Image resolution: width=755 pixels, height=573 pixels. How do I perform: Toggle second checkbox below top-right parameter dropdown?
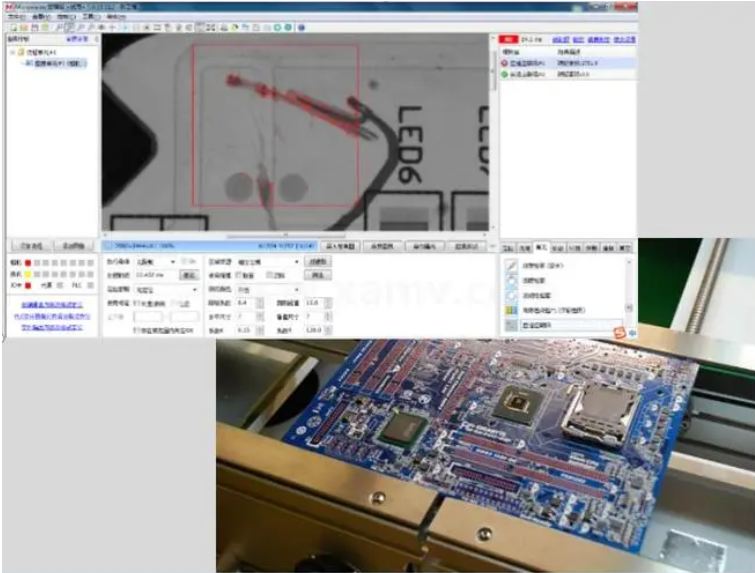tap(269, 275)
